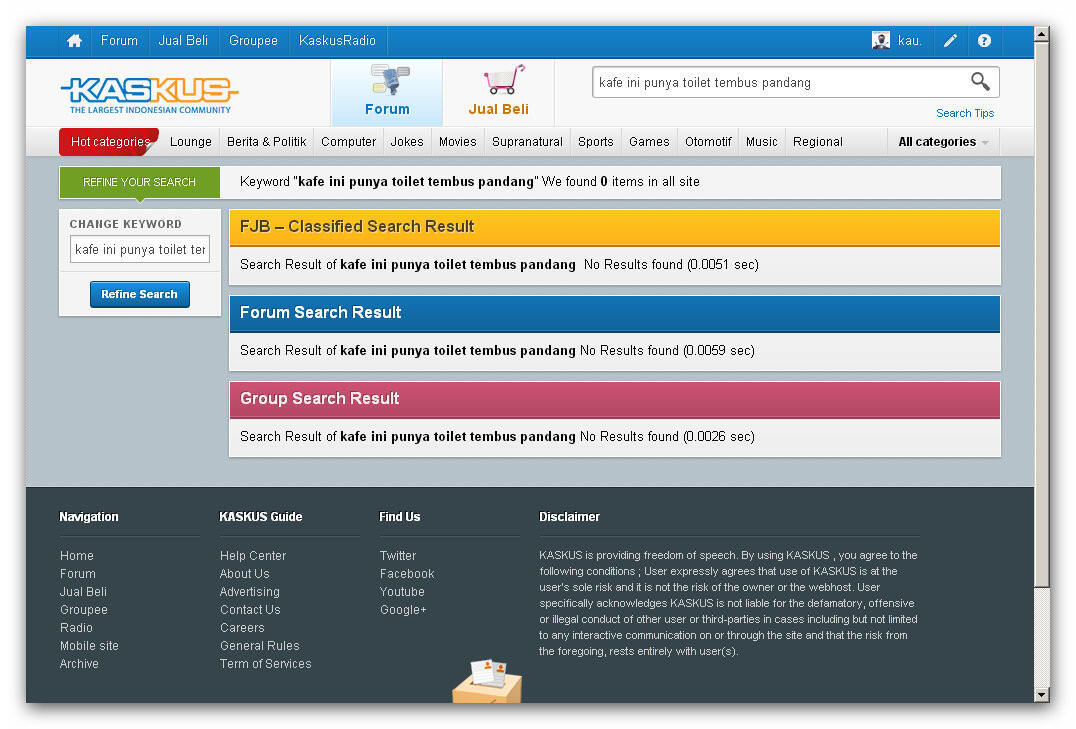Click the user avatar picture
This screenshot has height=729, width=1076.
[880, 40]
